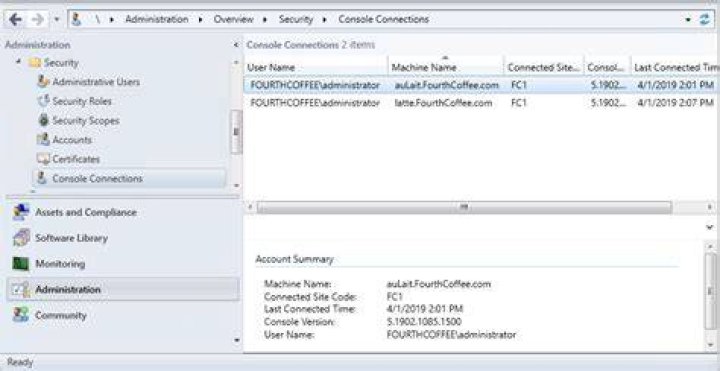Viewport: 720px width, 371px height.
Task: Click the Machine Name value in summary
Action: (439, 284)
